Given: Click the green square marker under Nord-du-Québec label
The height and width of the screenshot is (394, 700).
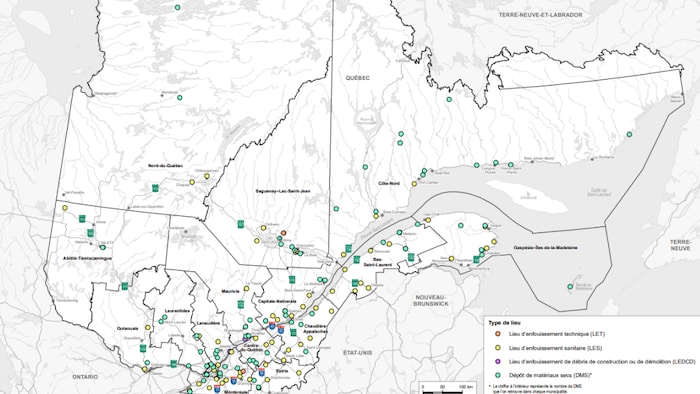Looking at the screenshot, I should pos(155,188).
